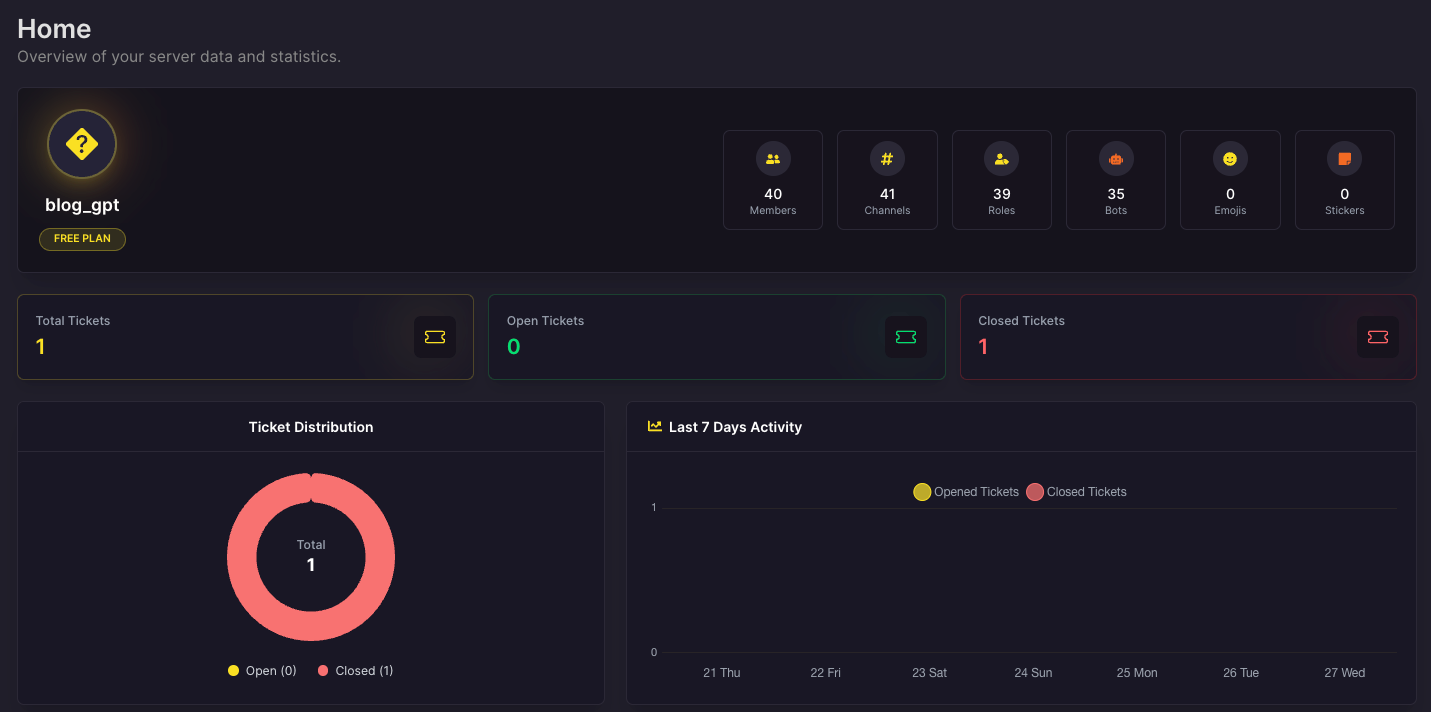The width and height of the screenshot is (1431, 712).
Task: Click the green Open Tickets ticket icon
Action: click(906, 337)
